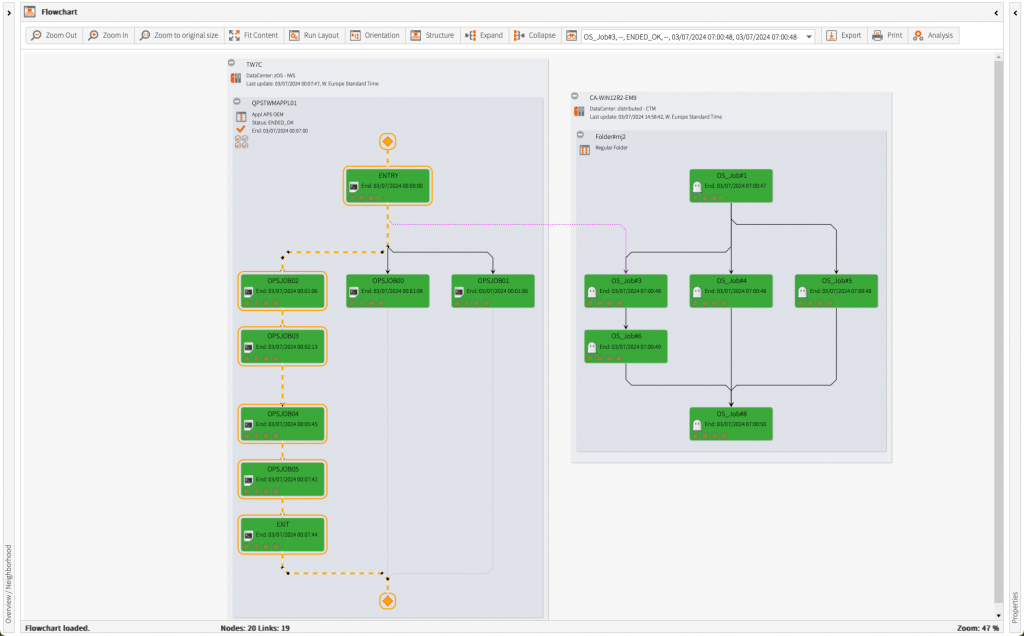
Task: Open the Analysis tool
Action: [x=933, y=35]
